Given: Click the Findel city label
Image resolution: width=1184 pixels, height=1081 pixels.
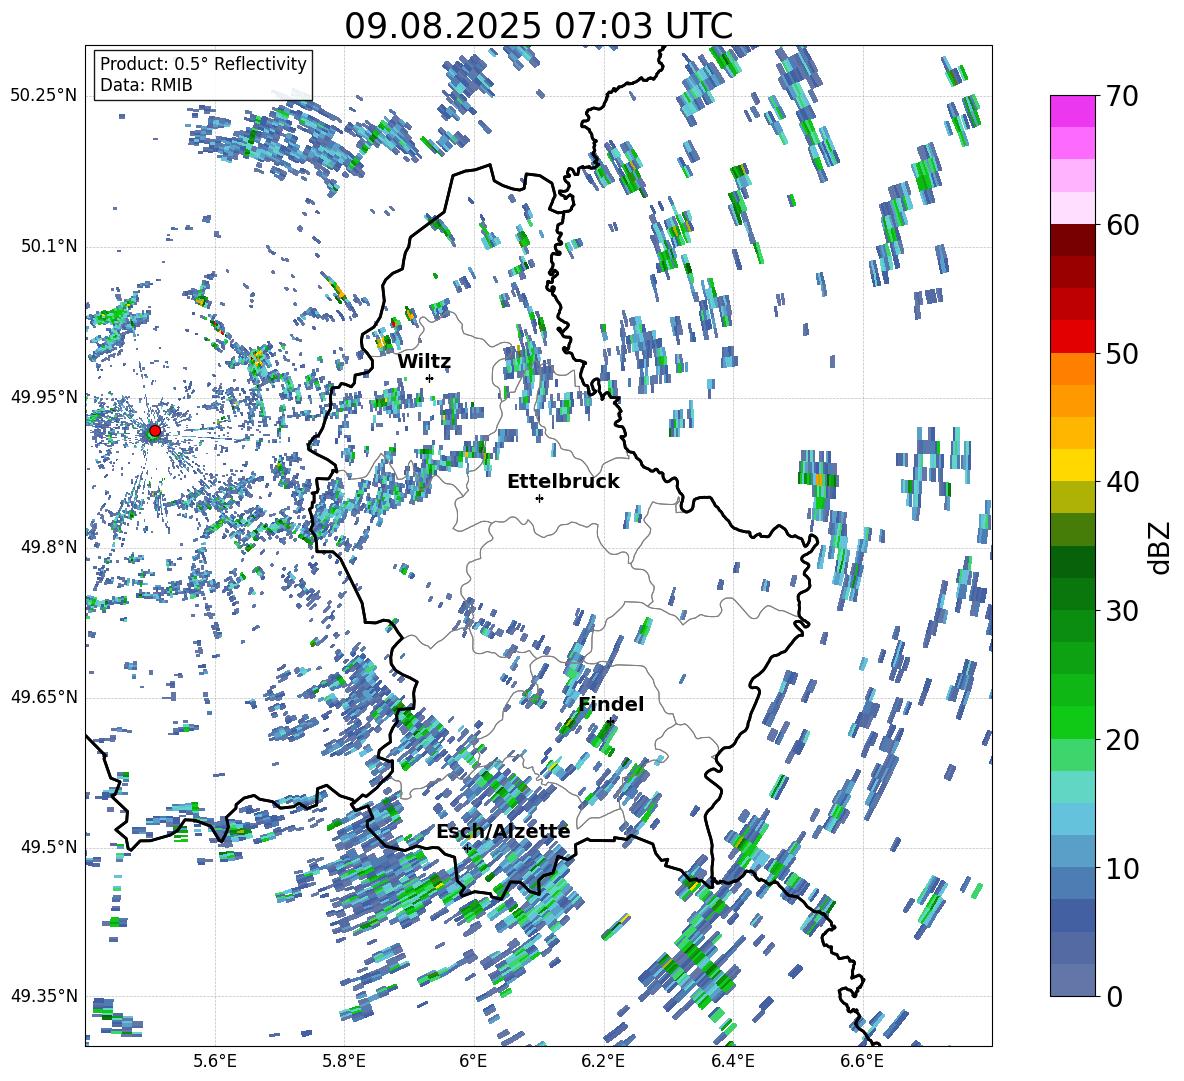Looking at the screenshot, I should tap(611, 704).
